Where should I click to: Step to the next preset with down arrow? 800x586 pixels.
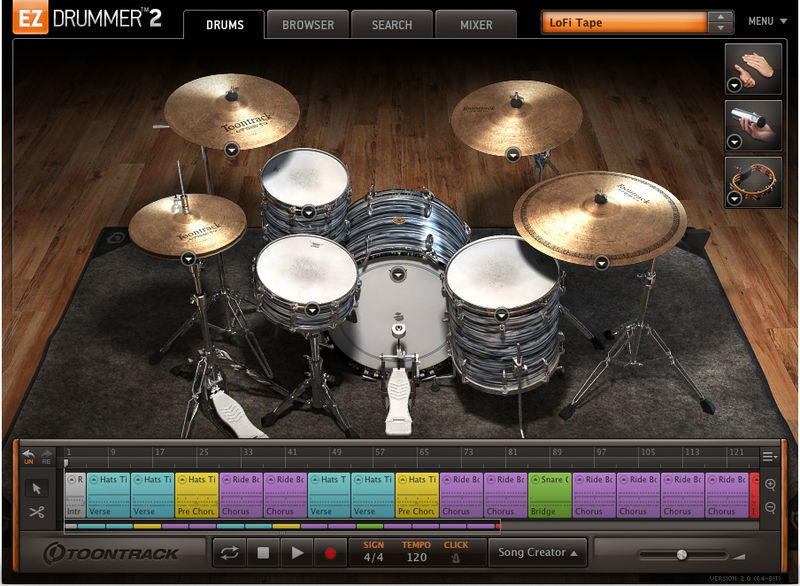point(720,28)
